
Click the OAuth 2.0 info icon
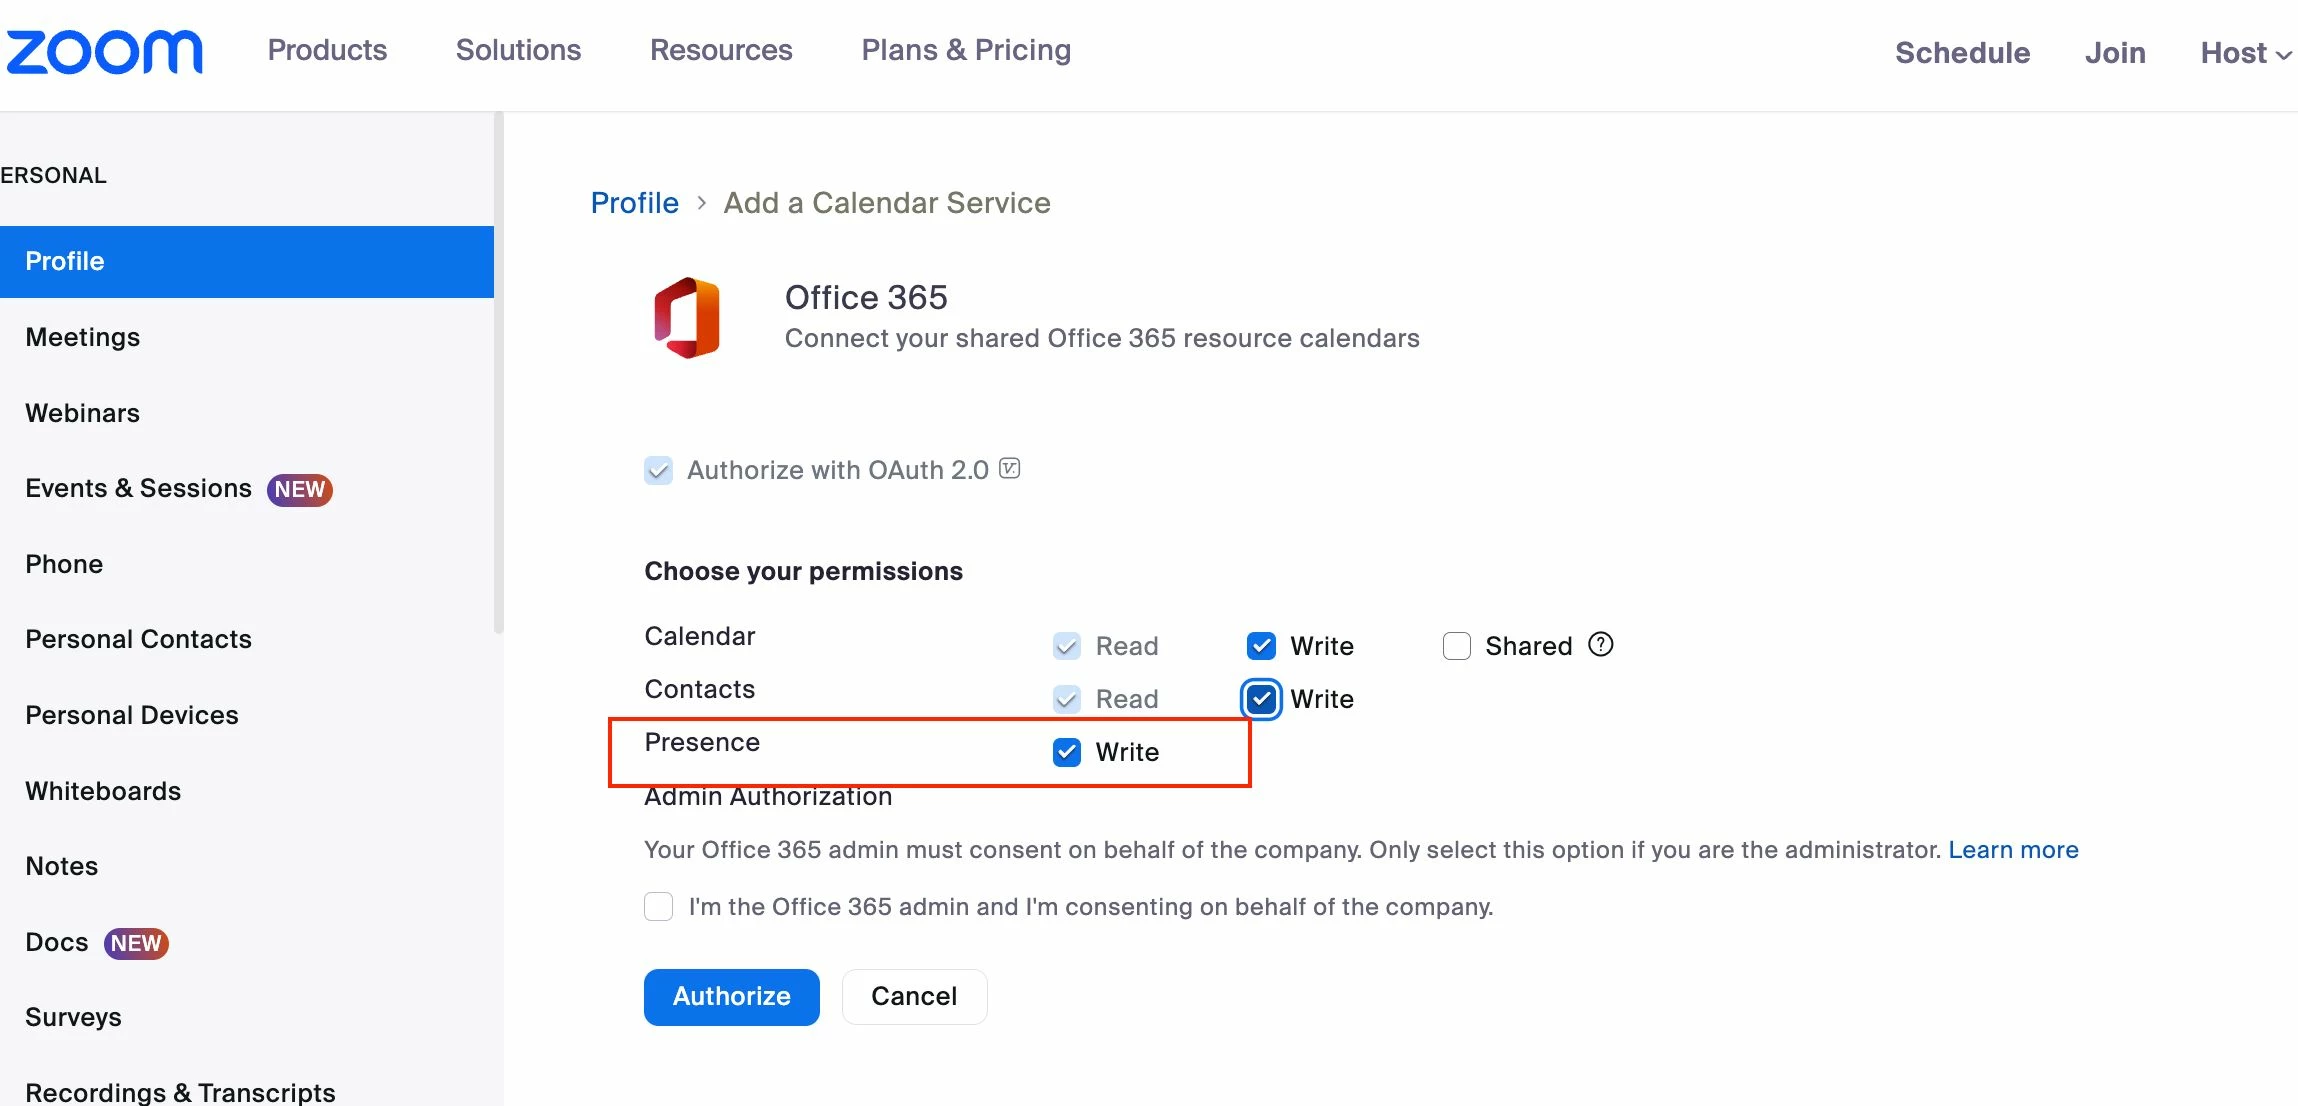1010,469
